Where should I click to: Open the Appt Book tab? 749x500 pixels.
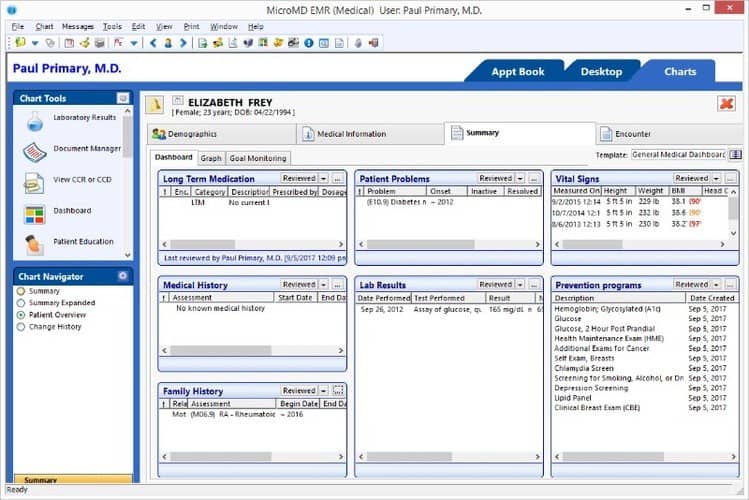(518, 72)
